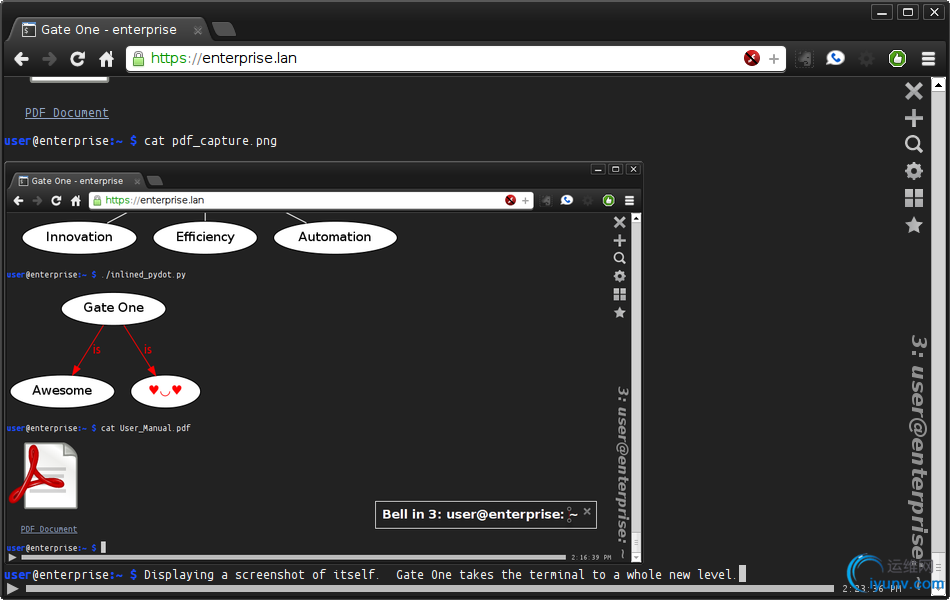Click the dim gear extension in main browser toolbar
The width and height of the screenshot is (950, 600).
867,59
